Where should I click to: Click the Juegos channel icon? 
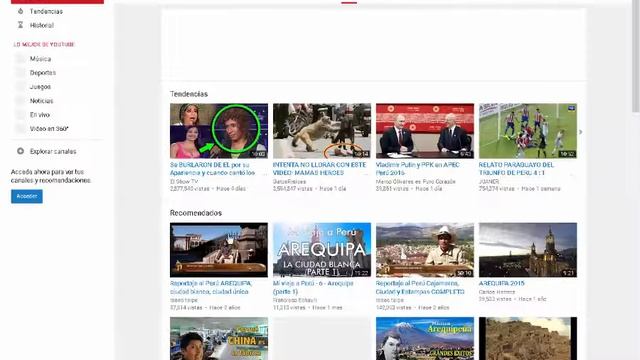coord(20,87)
